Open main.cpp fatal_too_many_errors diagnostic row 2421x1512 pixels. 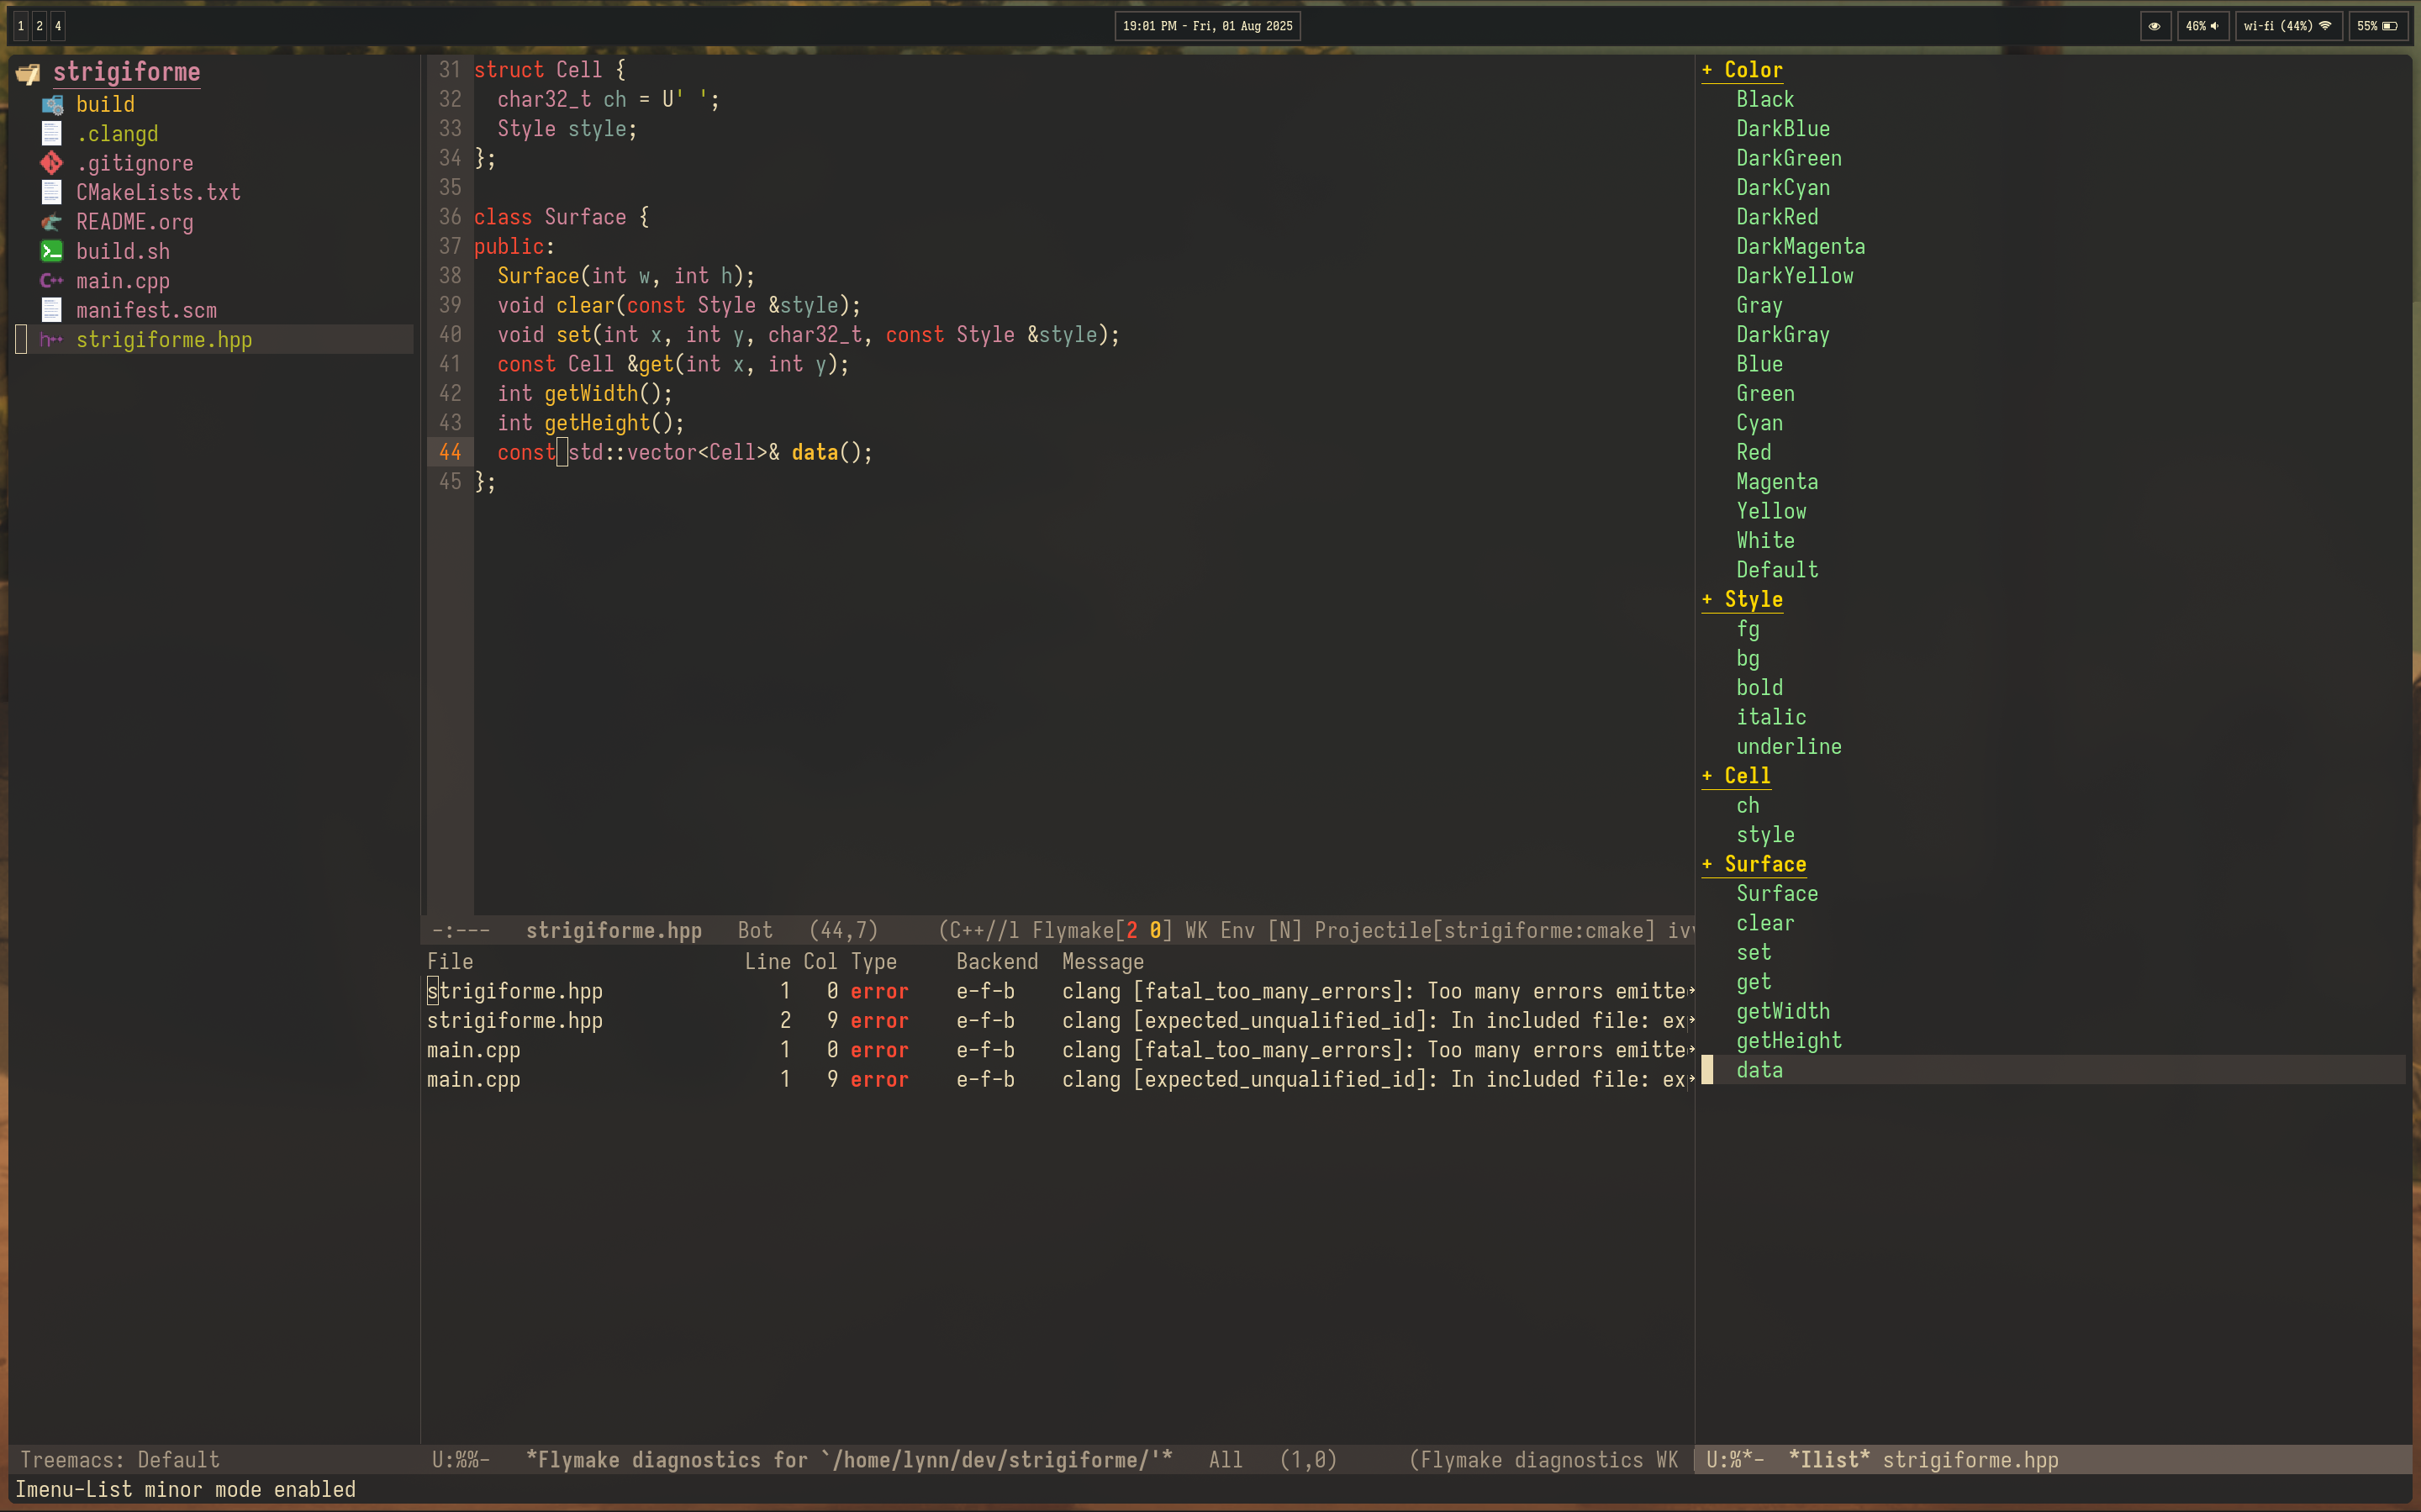pyautogui.click(x=1060, y=1050)
